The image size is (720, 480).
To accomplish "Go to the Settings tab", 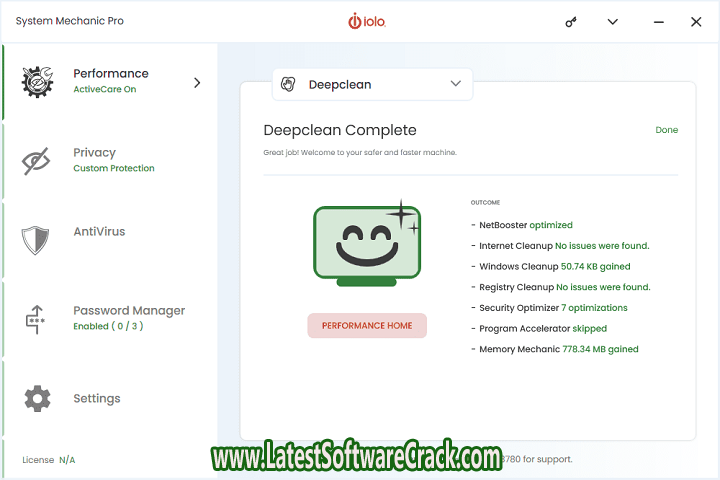I will 96,398.
